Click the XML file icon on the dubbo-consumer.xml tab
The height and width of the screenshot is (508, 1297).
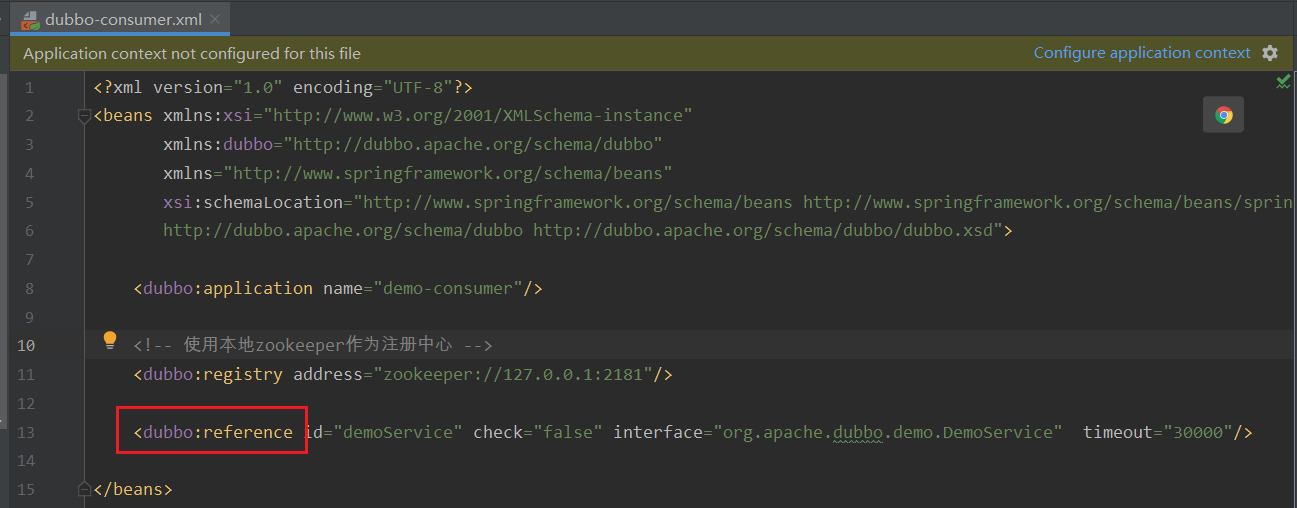(x=31, y=19)
